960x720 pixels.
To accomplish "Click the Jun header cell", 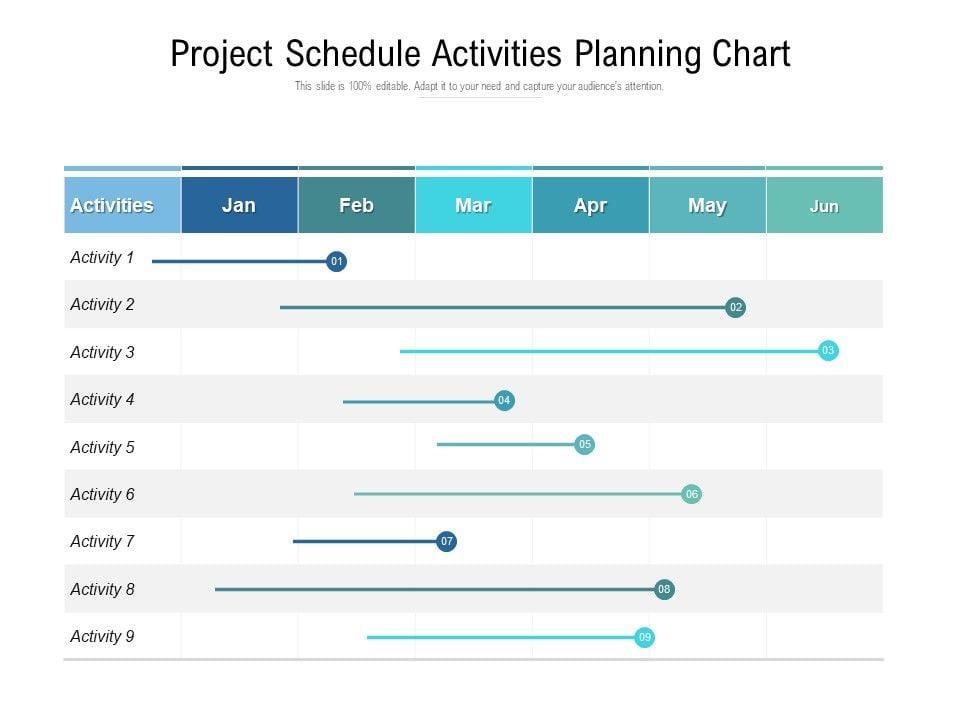I will point(824,205).
